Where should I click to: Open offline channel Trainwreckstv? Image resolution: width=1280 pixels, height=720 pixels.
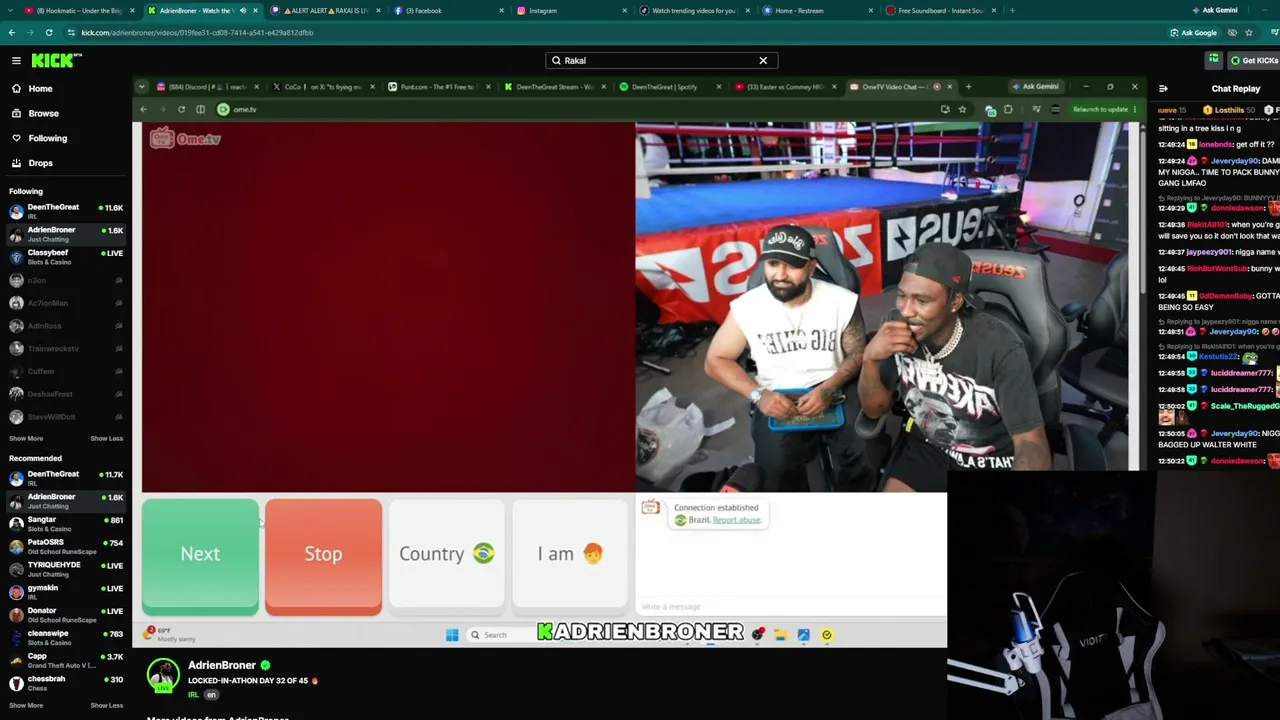click(65, 348)
